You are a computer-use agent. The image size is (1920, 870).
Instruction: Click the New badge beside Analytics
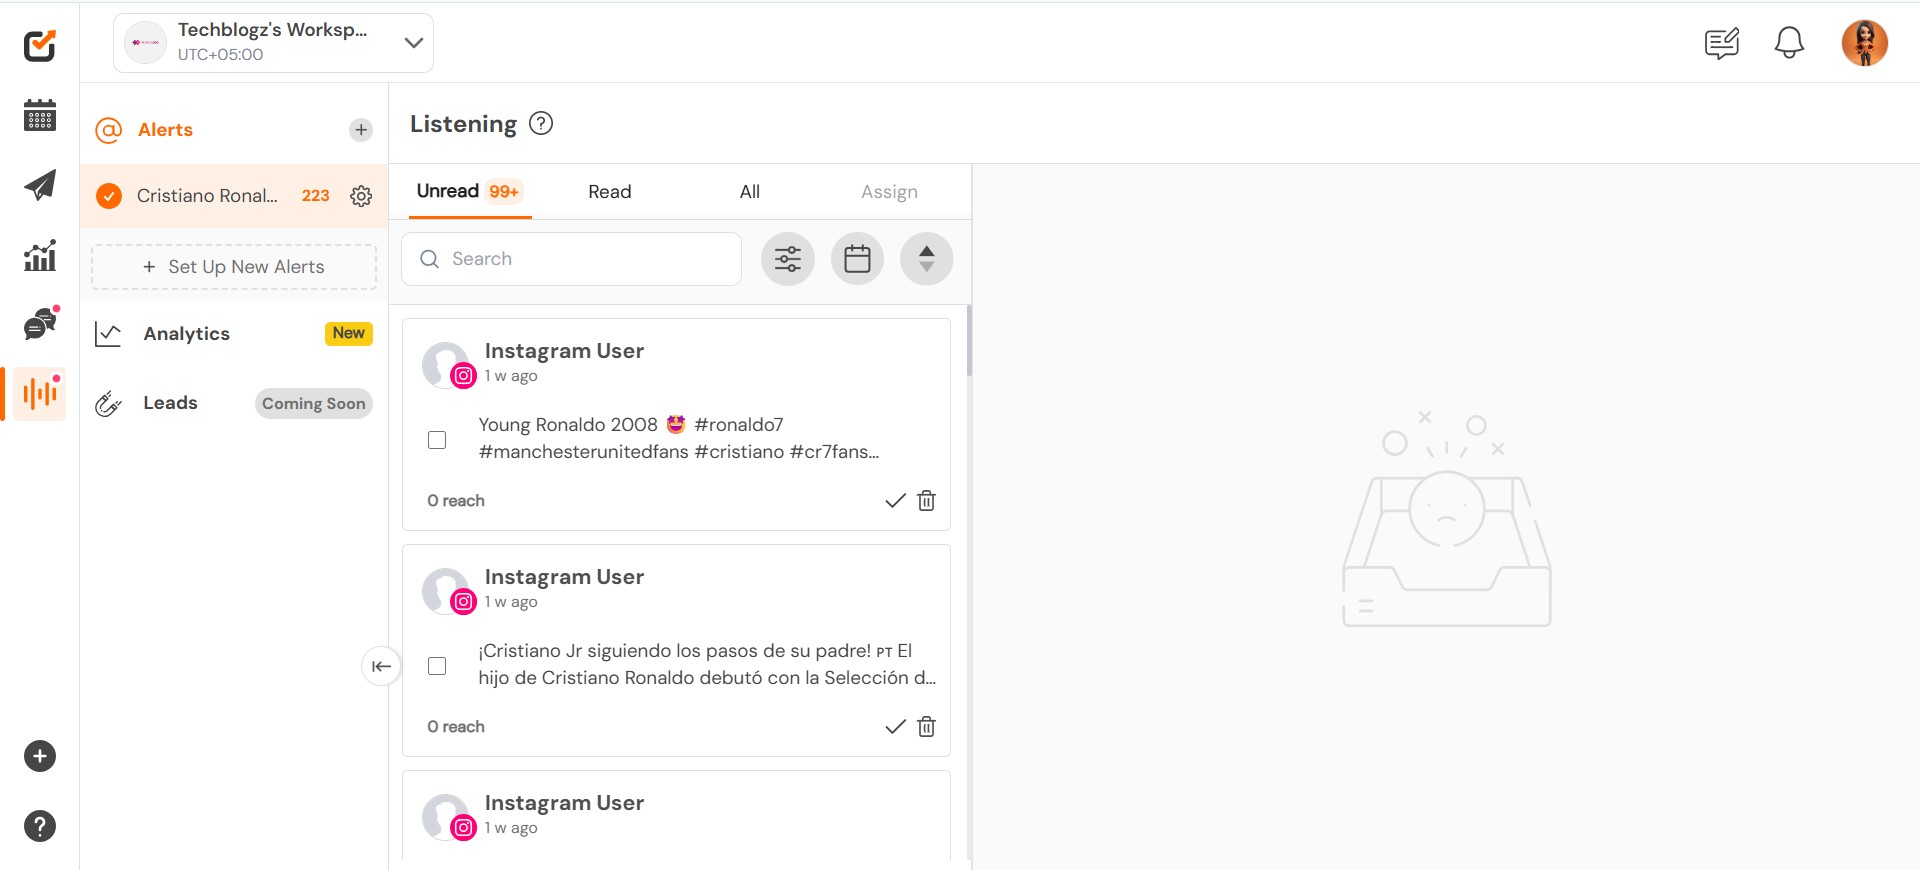click(x=348, y=333)
